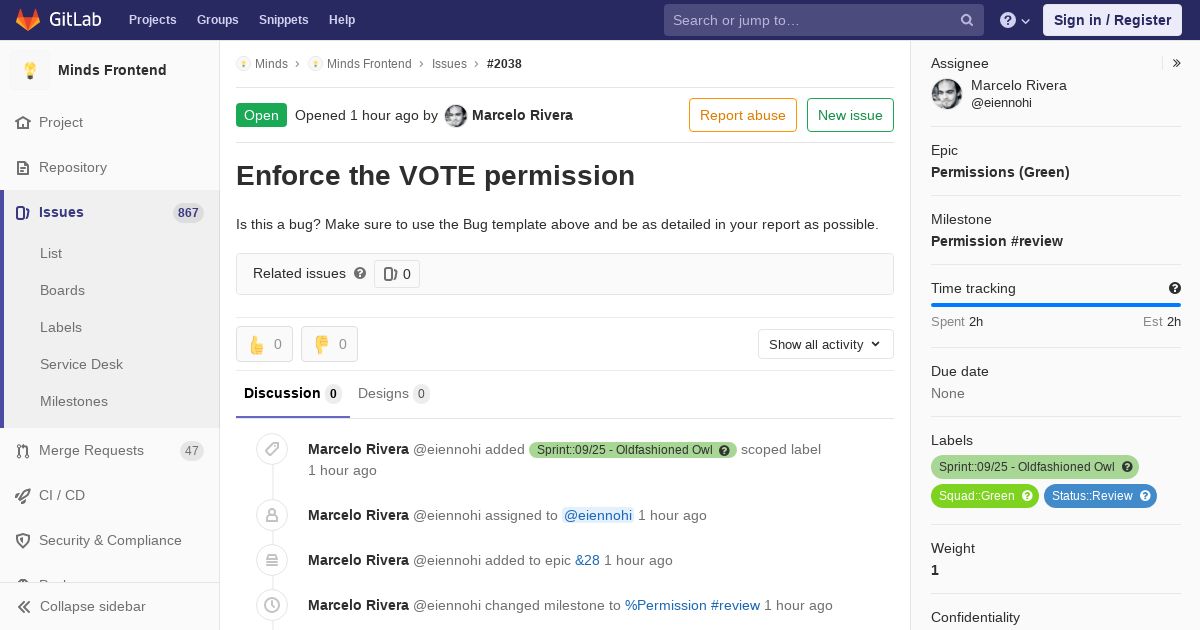Switch to the Designs tab
Viewport: 1200px width, 630px height.
[394, 393]
